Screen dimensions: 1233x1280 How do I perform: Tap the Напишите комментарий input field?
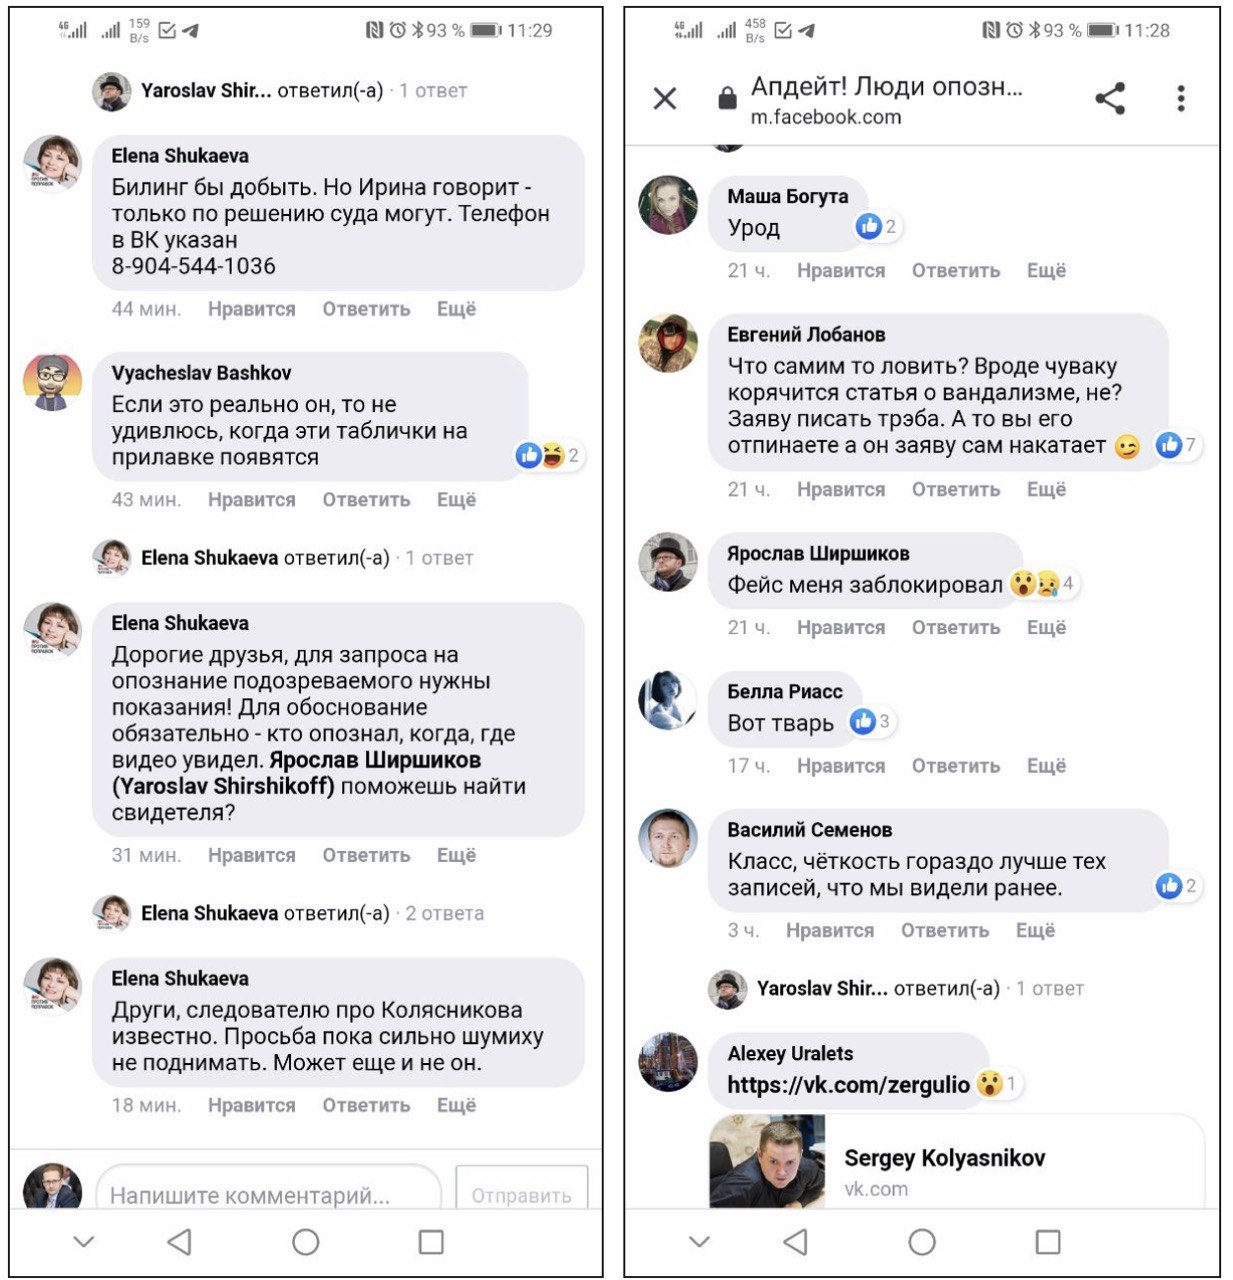click(x=268, y=1195)
